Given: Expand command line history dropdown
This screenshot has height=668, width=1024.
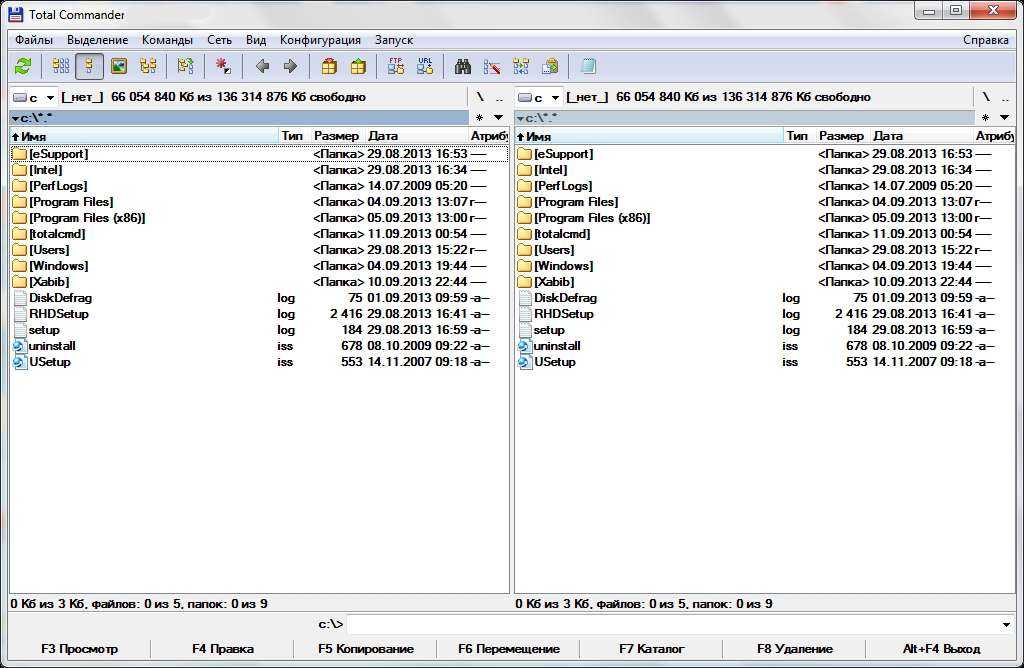Looking at the screenshot, I should [1005, 625].
